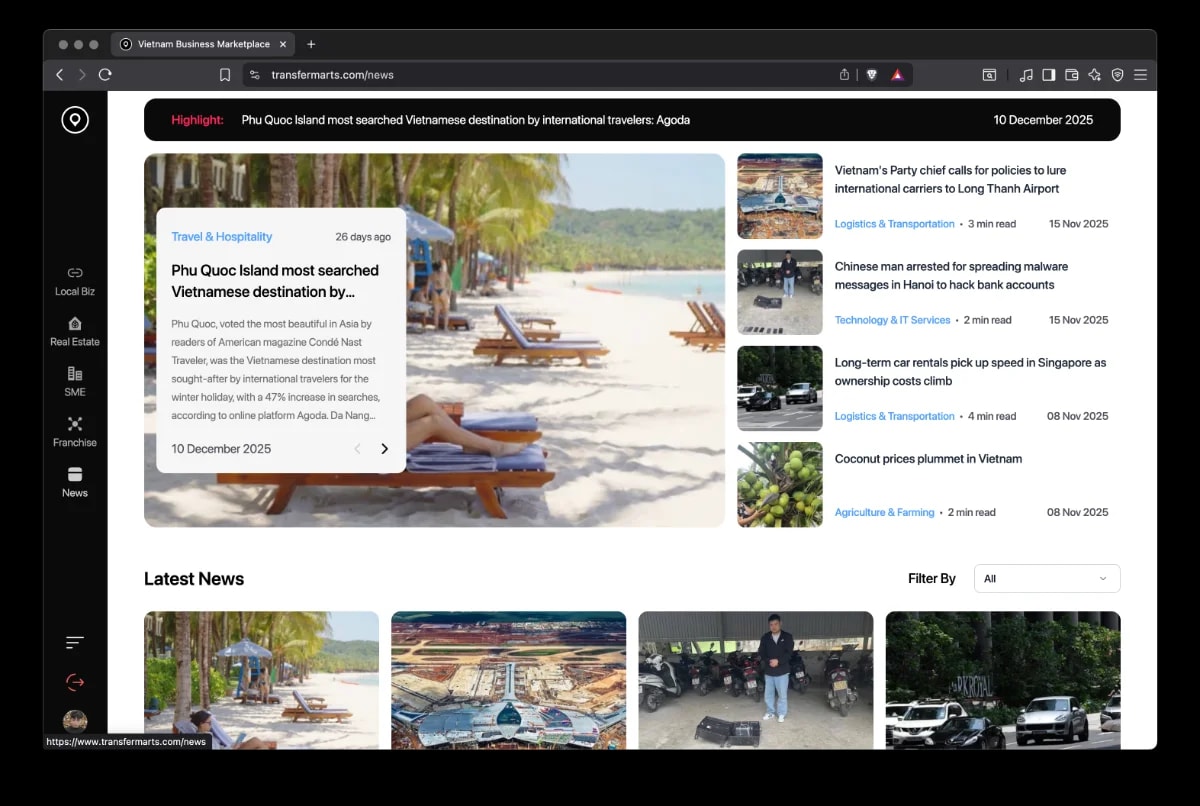
Task: Expand the hamburger menu in browser toolbar
Action: [1140, 74]
